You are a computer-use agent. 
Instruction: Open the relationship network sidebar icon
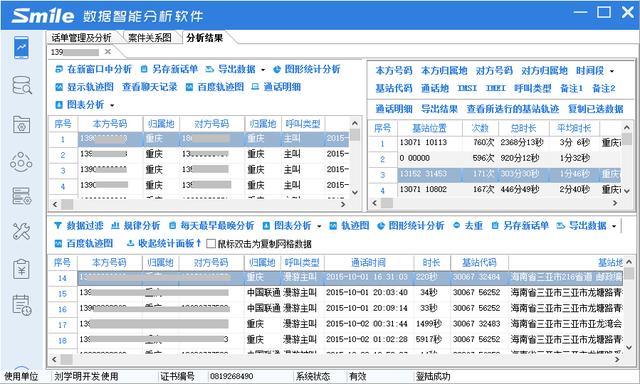[21, 162]
